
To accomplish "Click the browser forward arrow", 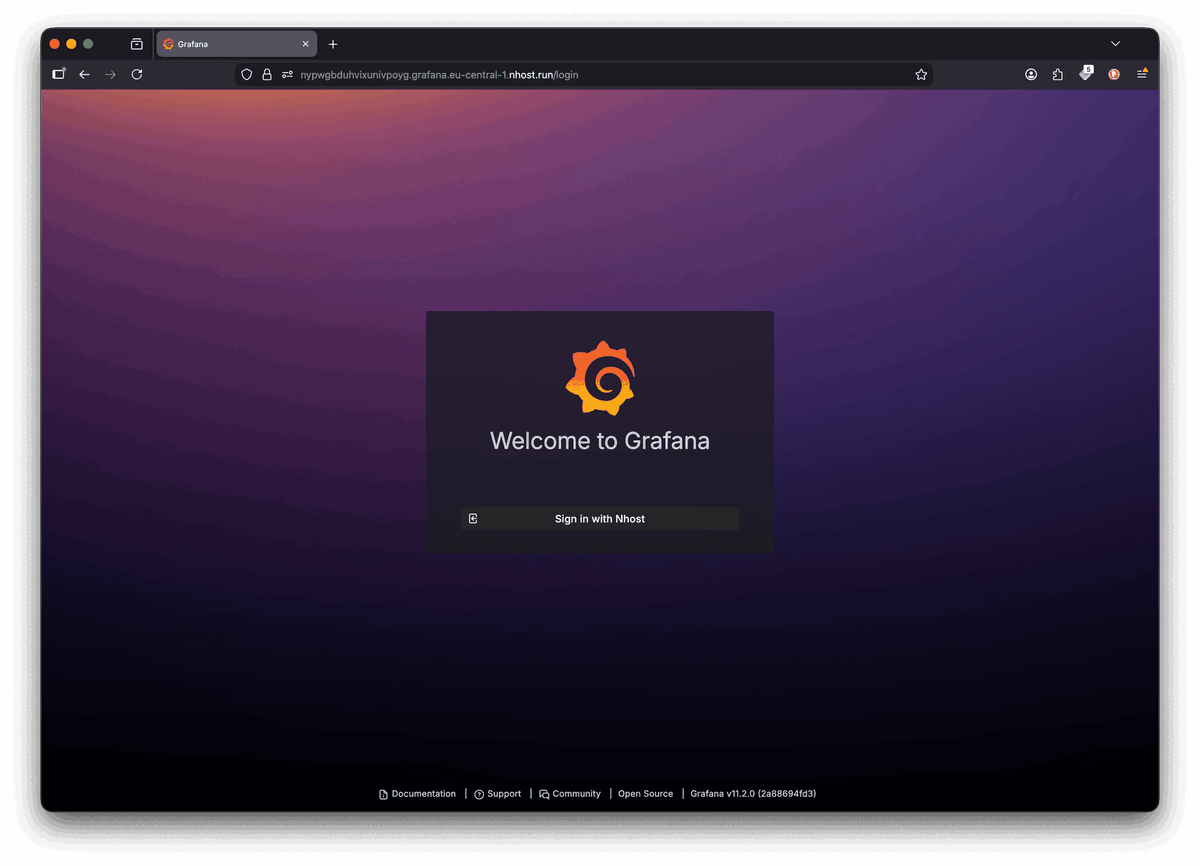I will click(x=111, y=74).
